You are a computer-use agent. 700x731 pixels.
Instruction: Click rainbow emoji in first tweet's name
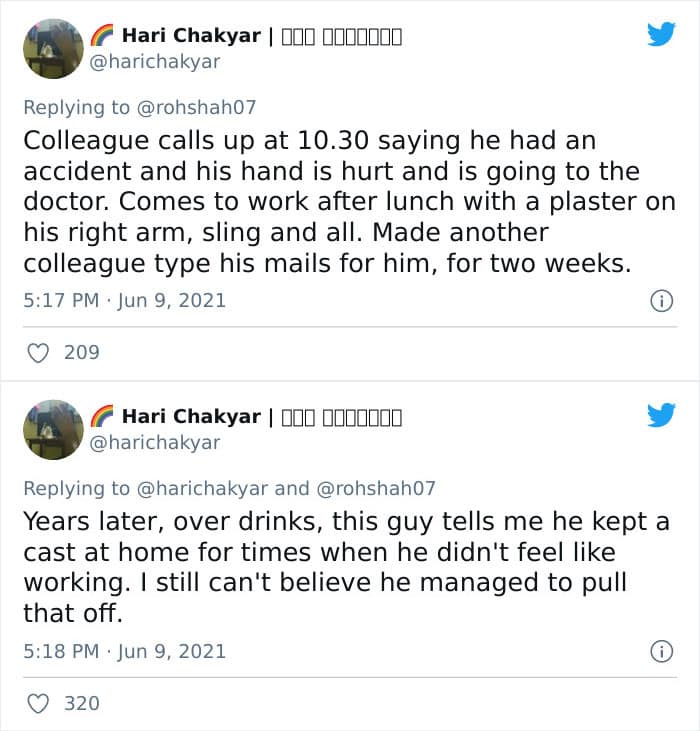coord(102,35)
